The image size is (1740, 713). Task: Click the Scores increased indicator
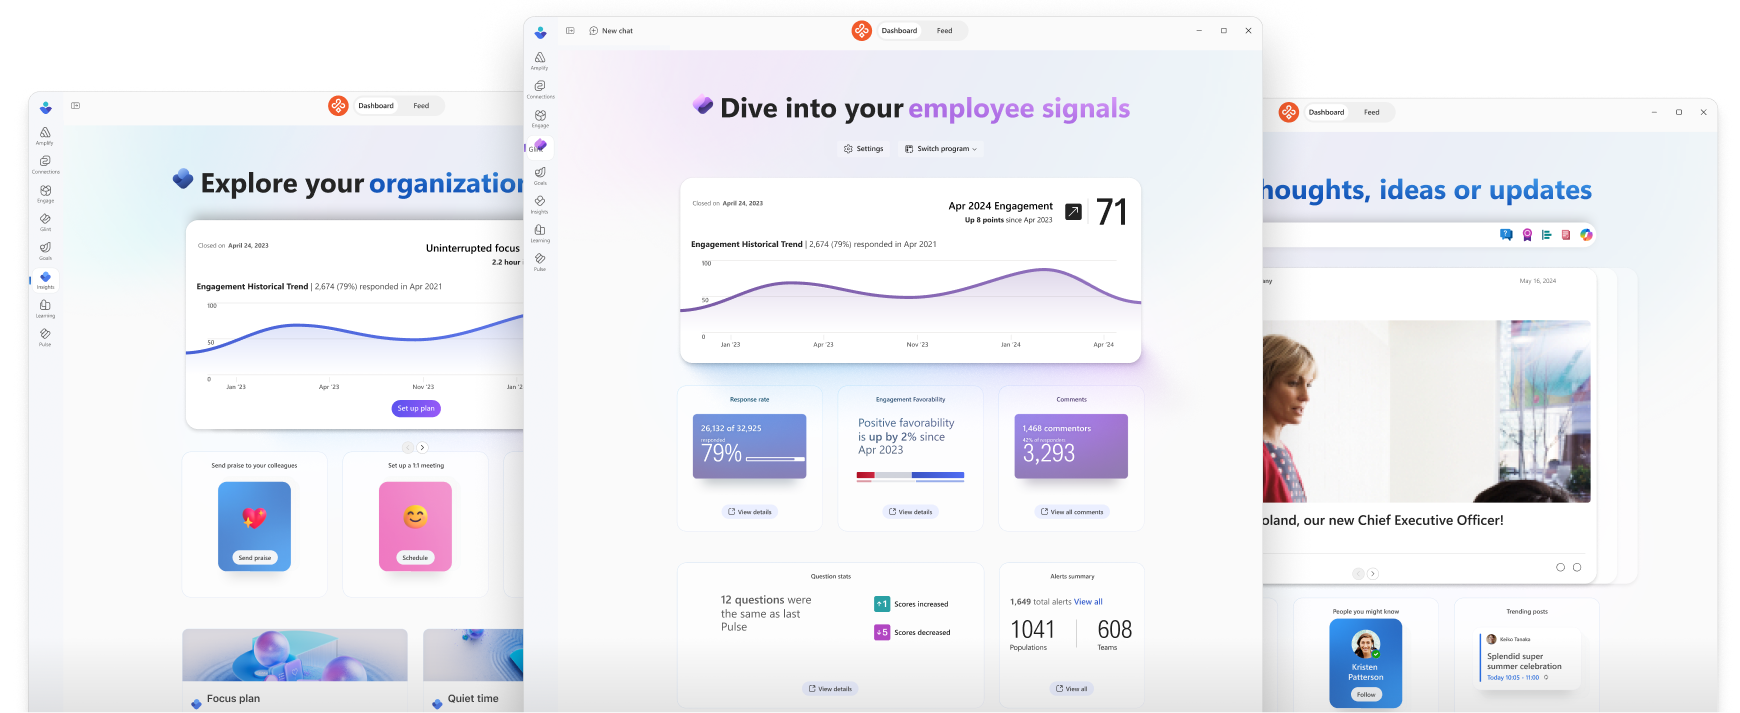tap(911, 604)
